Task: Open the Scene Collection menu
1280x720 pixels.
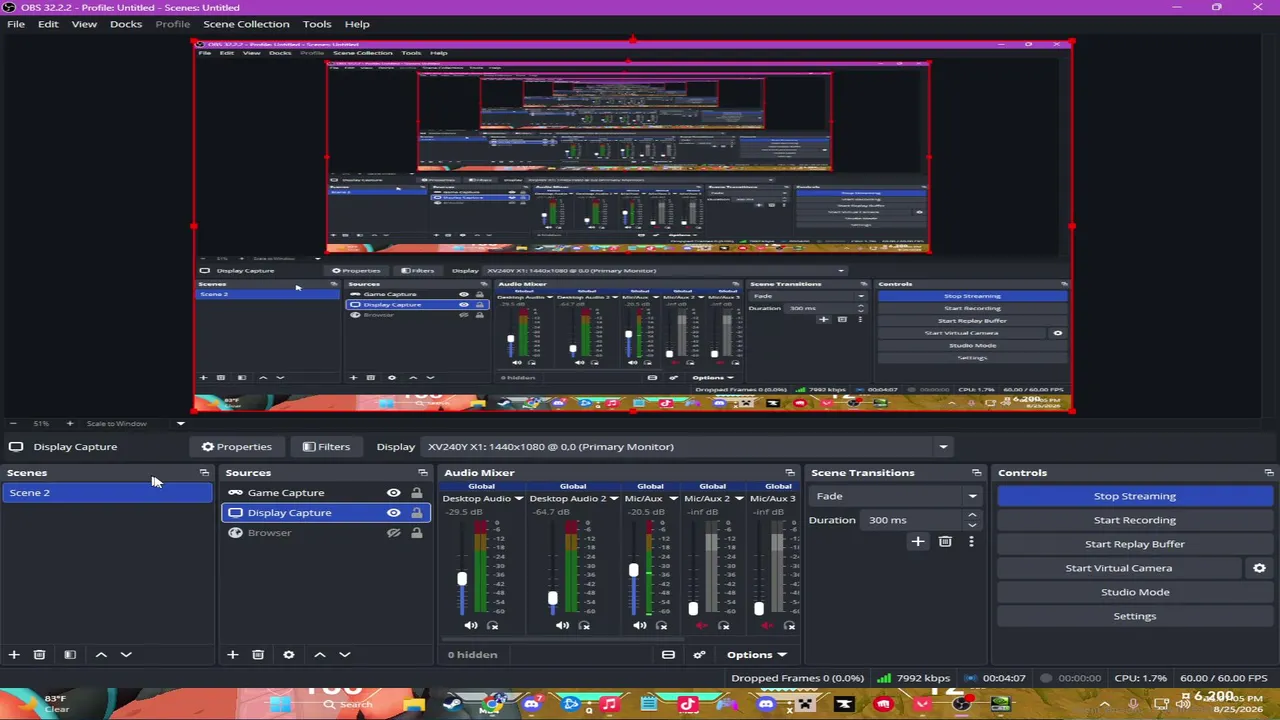Action: point(246,24)
